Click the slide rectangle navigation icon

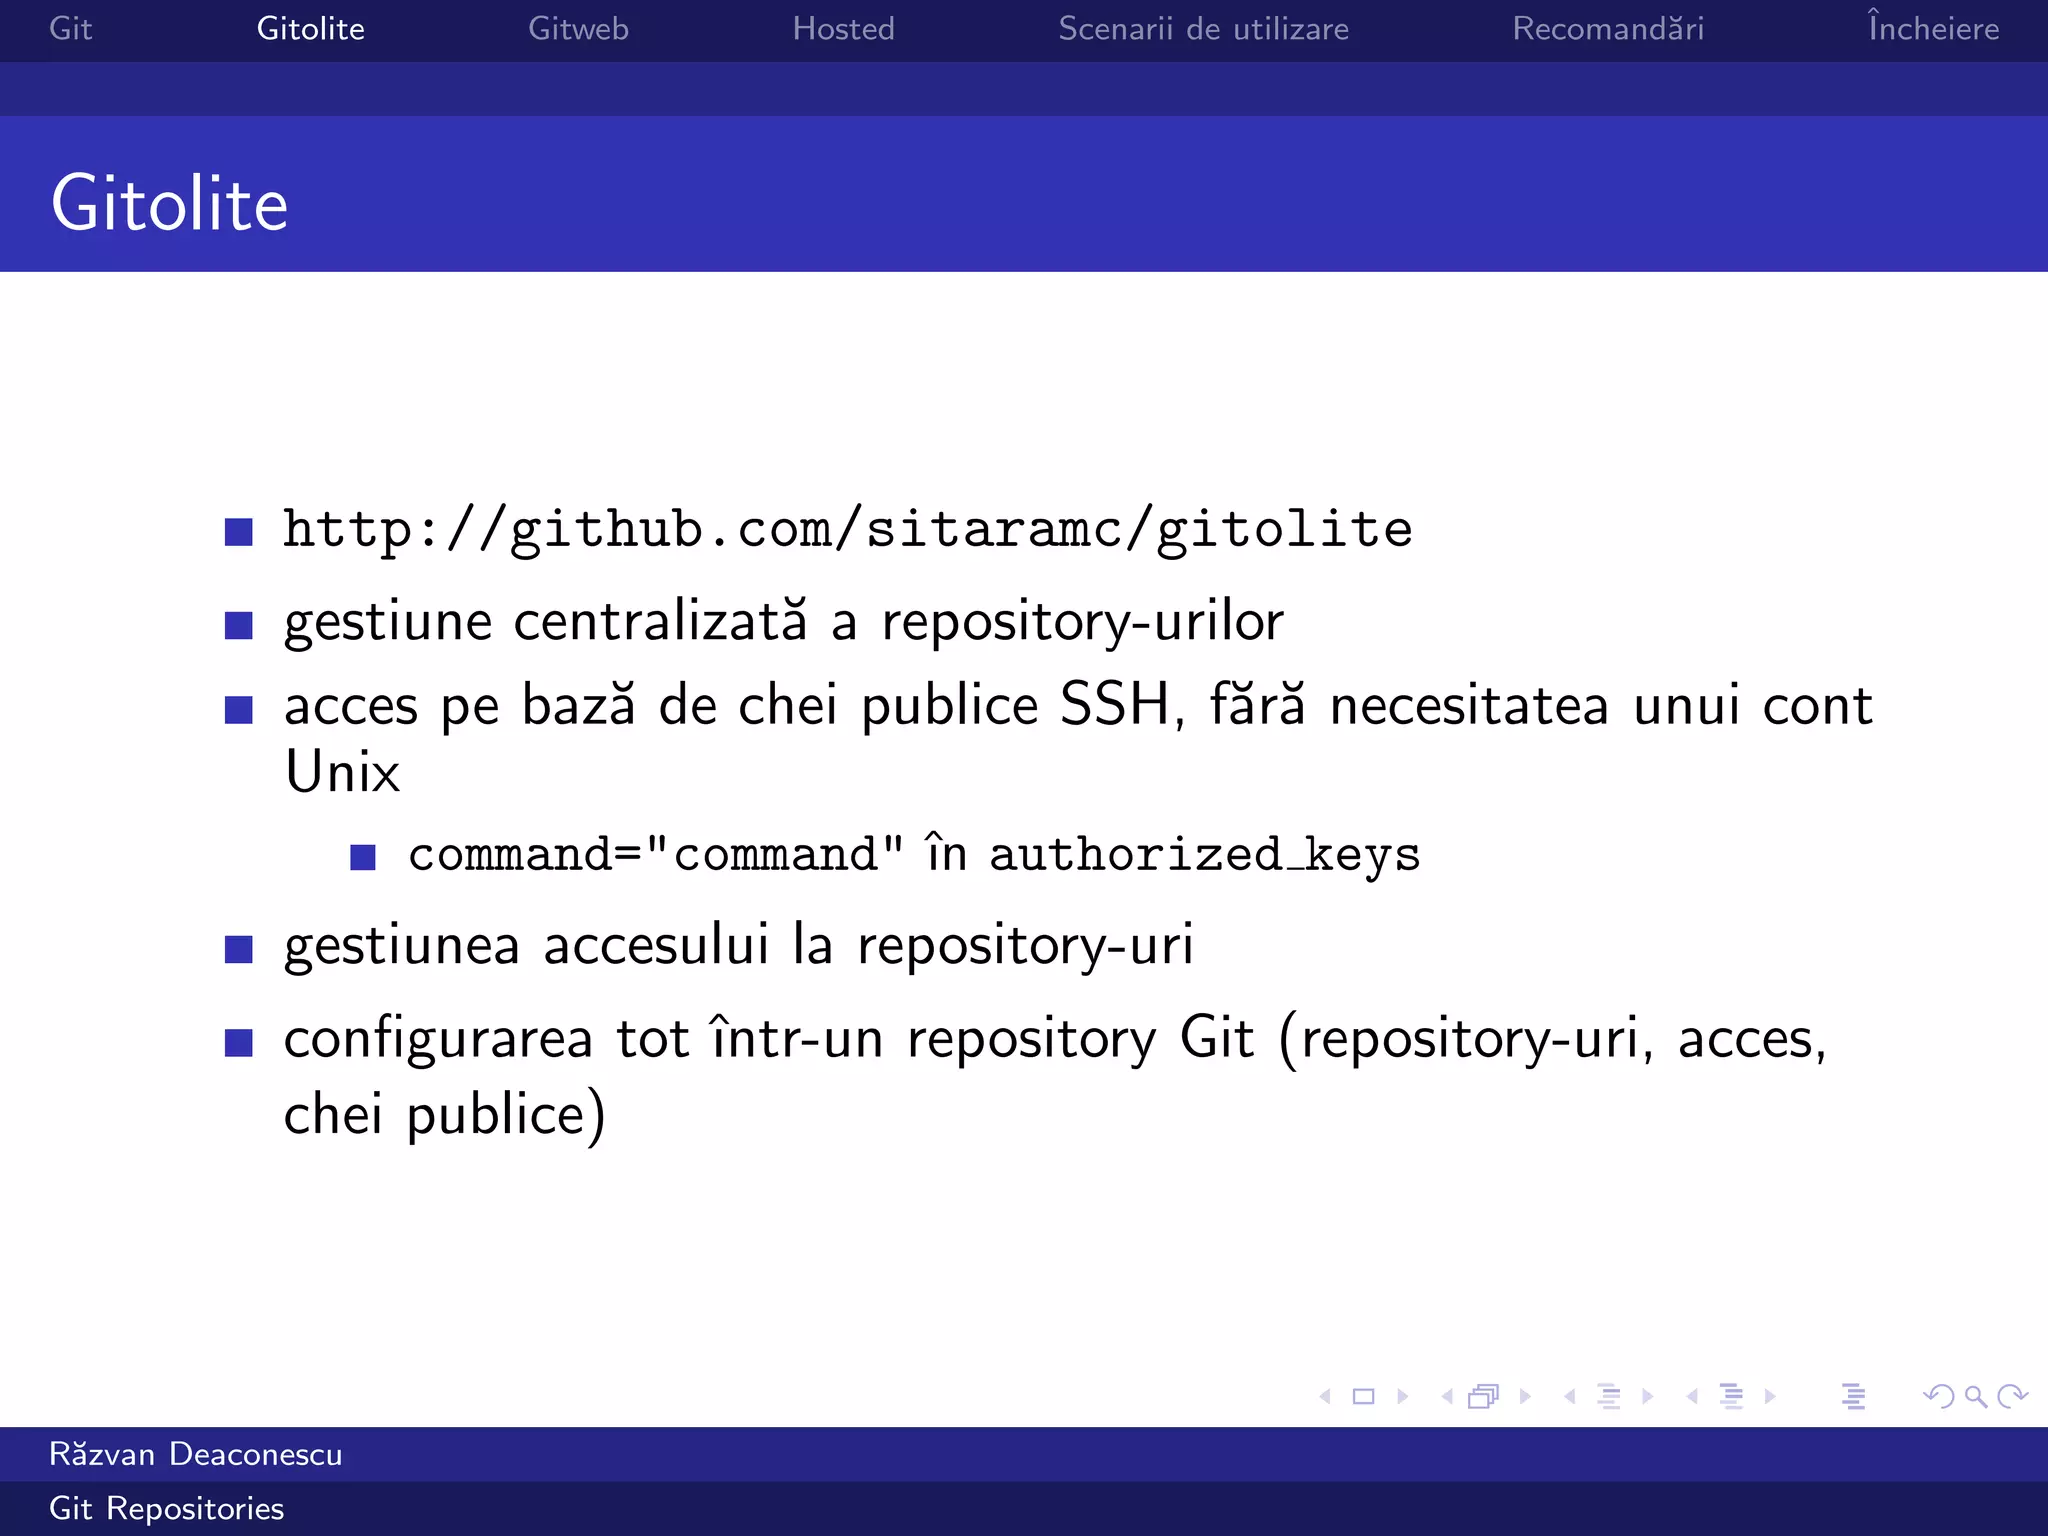[x=1363, y=1396]
